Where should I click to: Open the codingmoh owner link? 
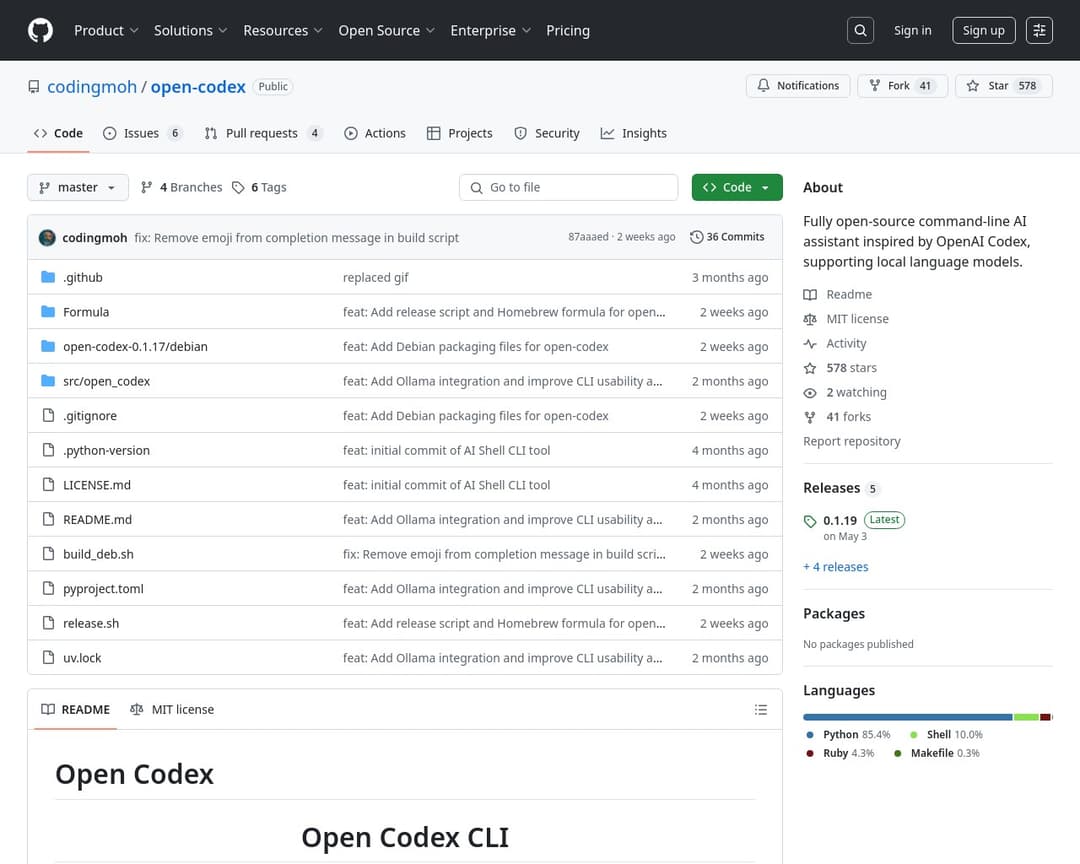click(x=92, y=86)
